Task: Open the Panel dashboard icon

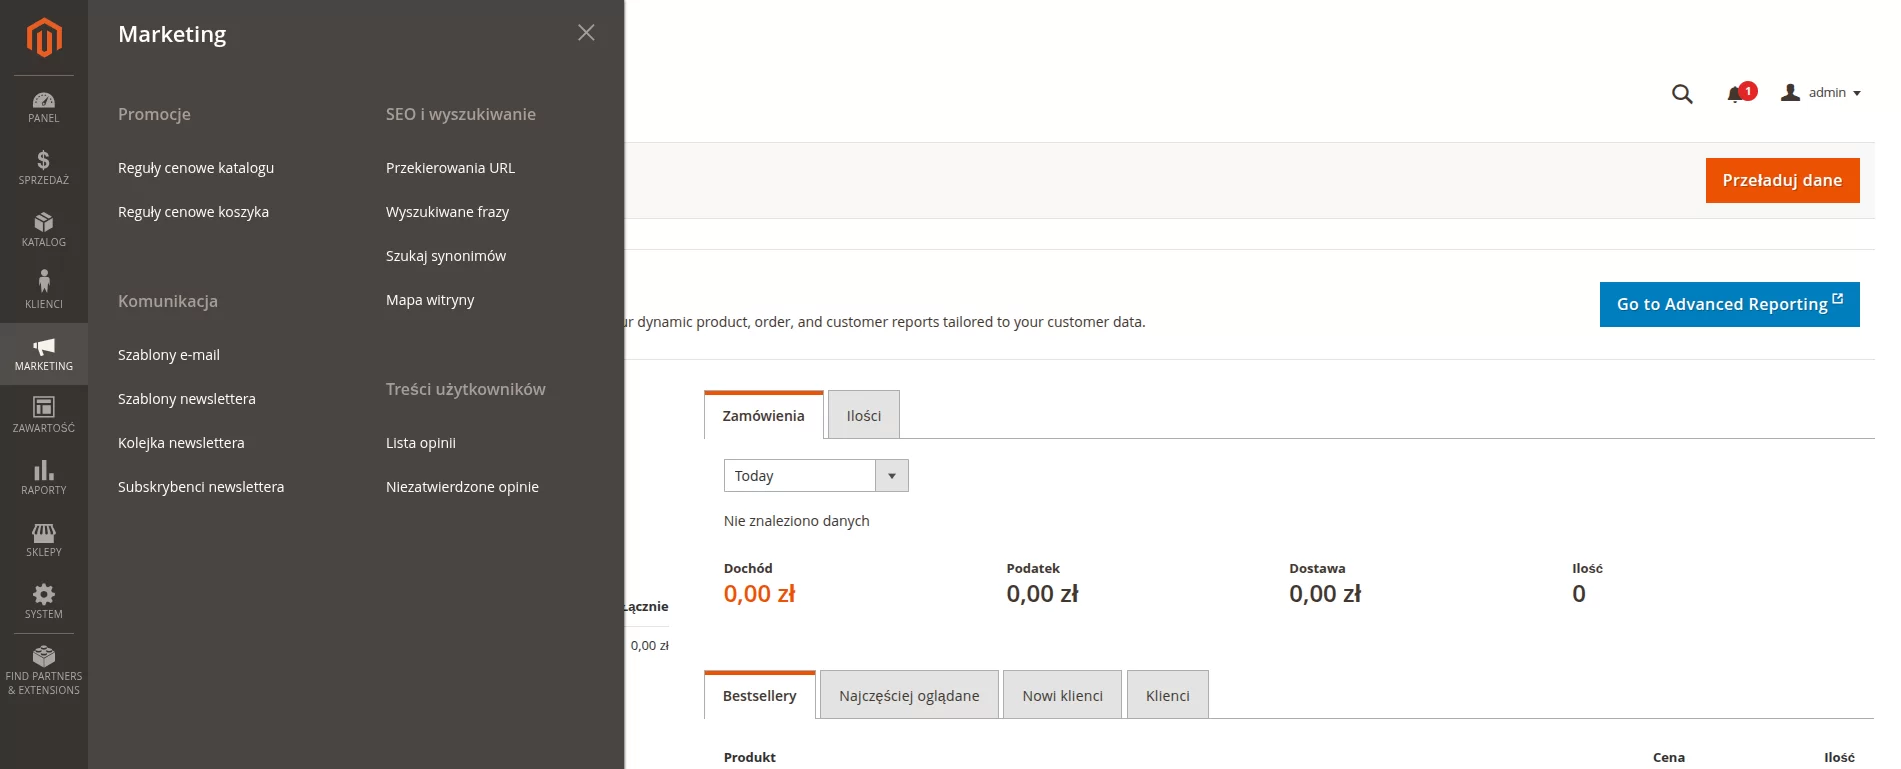Action: (x=44, y=106)
